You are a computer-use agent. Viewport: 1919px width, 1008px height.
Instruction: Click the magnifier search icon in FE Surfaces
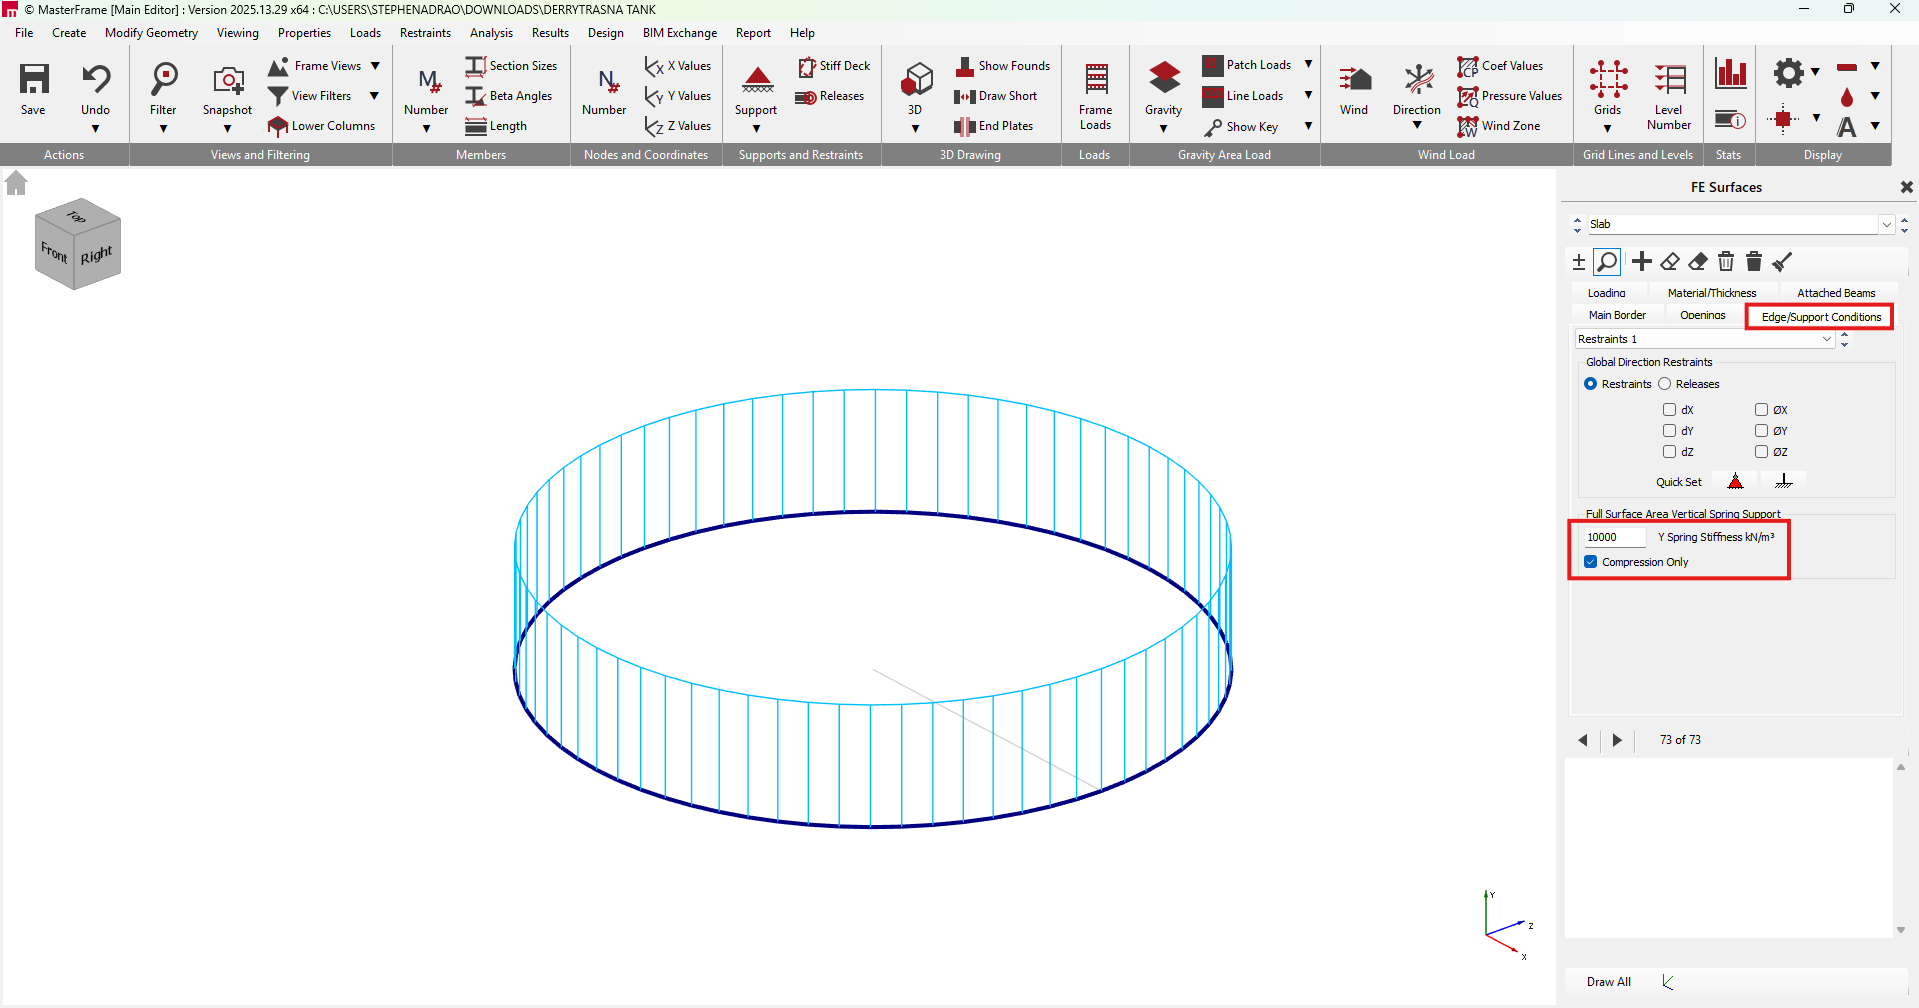point(1607,262)
